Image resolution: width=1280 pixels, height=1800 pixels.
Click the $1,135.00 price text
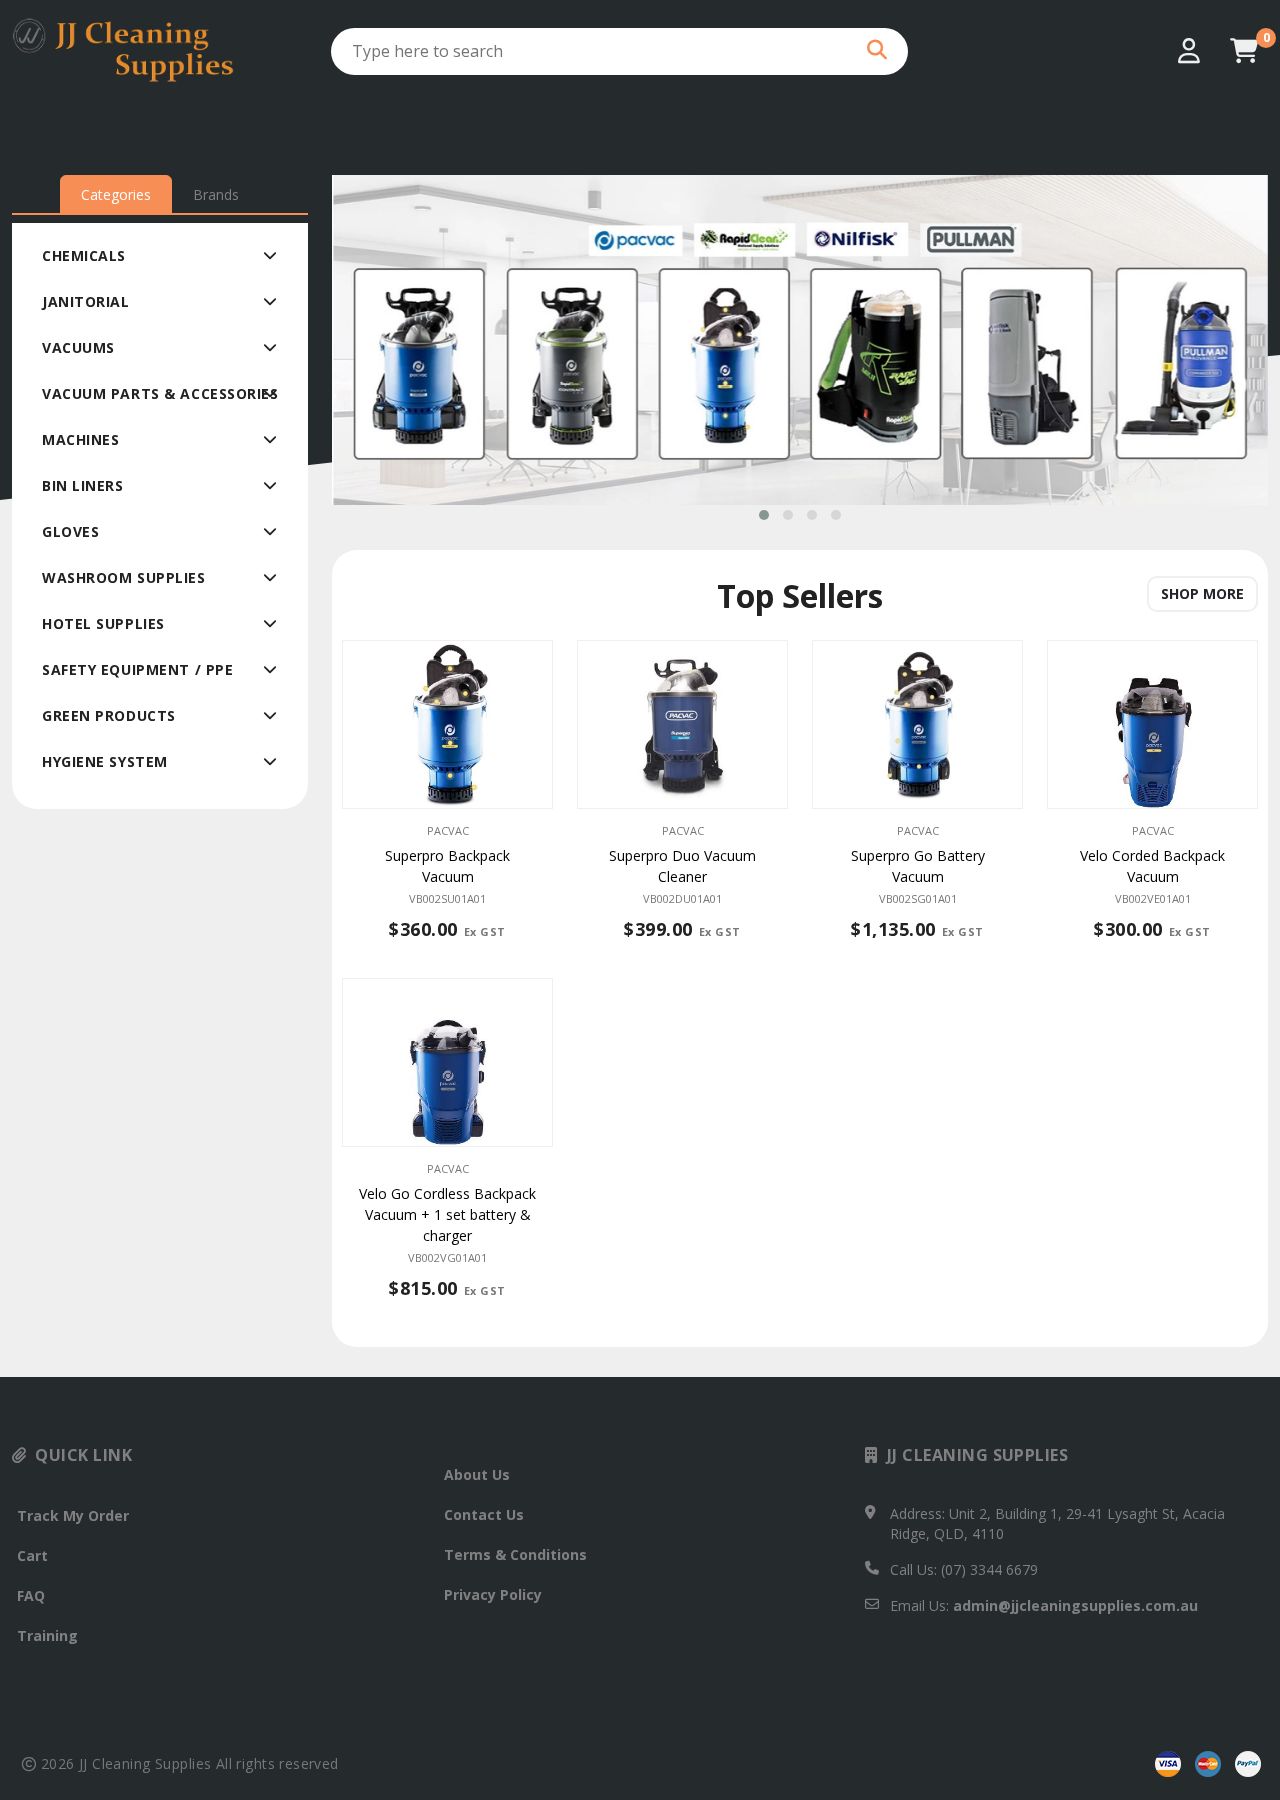click(x=893, y=930)
